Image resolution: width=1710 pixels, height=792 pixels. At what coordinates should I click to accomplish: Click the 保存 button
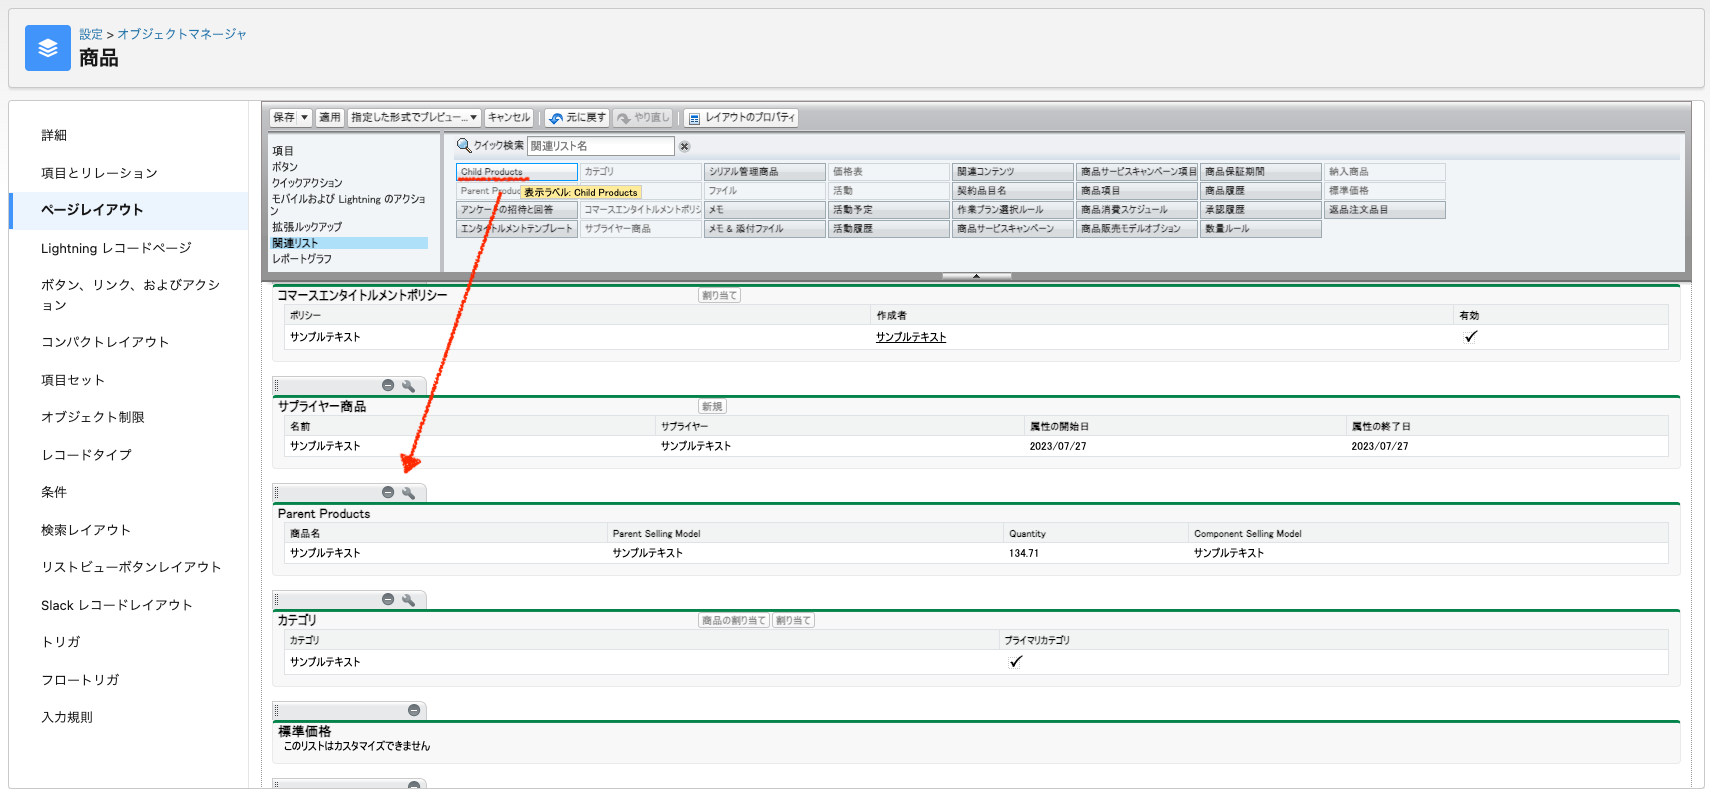coord(284,118)
